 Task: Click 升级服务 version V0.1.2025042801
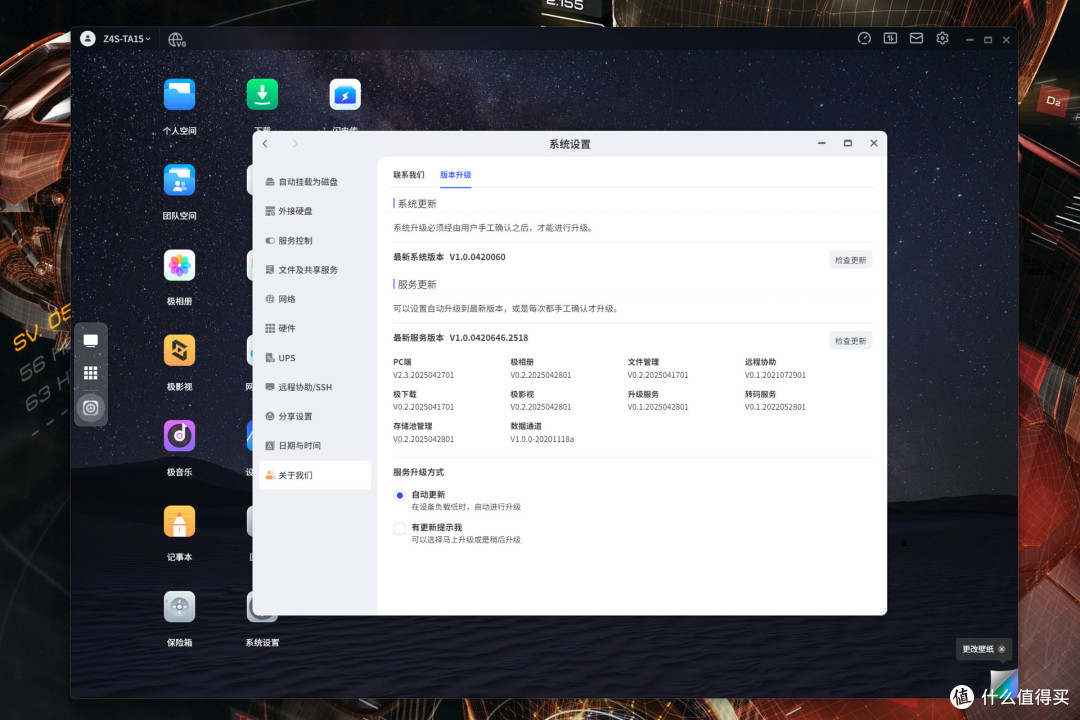657,407
